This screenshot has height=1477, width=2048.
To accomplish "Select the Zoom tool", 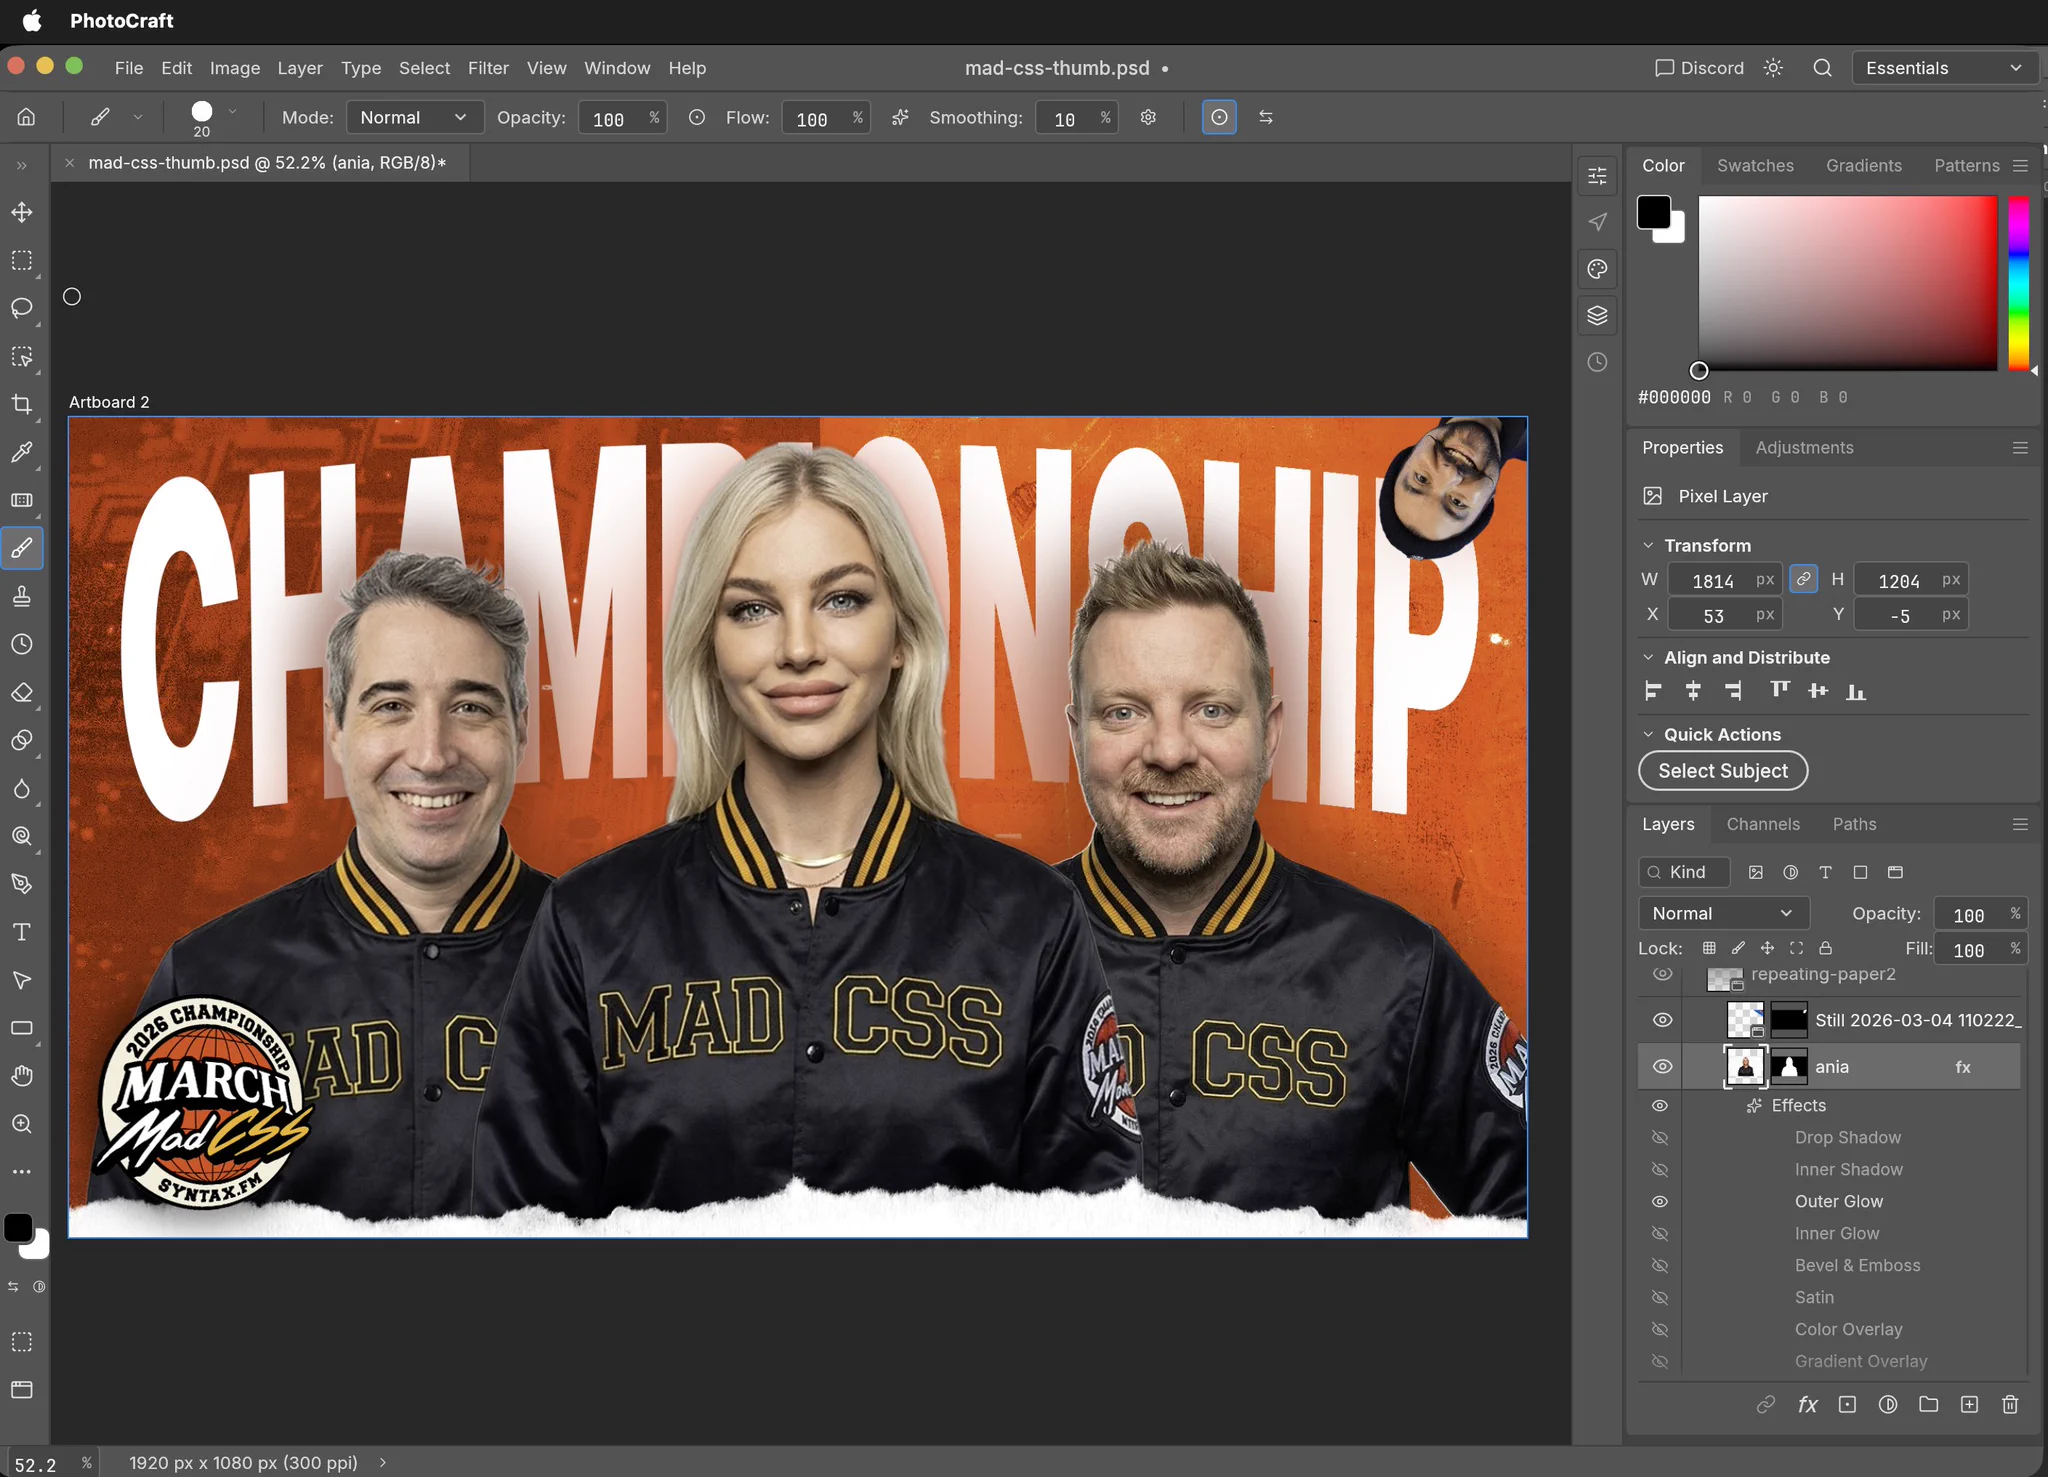I will [x=22, y=1124].
